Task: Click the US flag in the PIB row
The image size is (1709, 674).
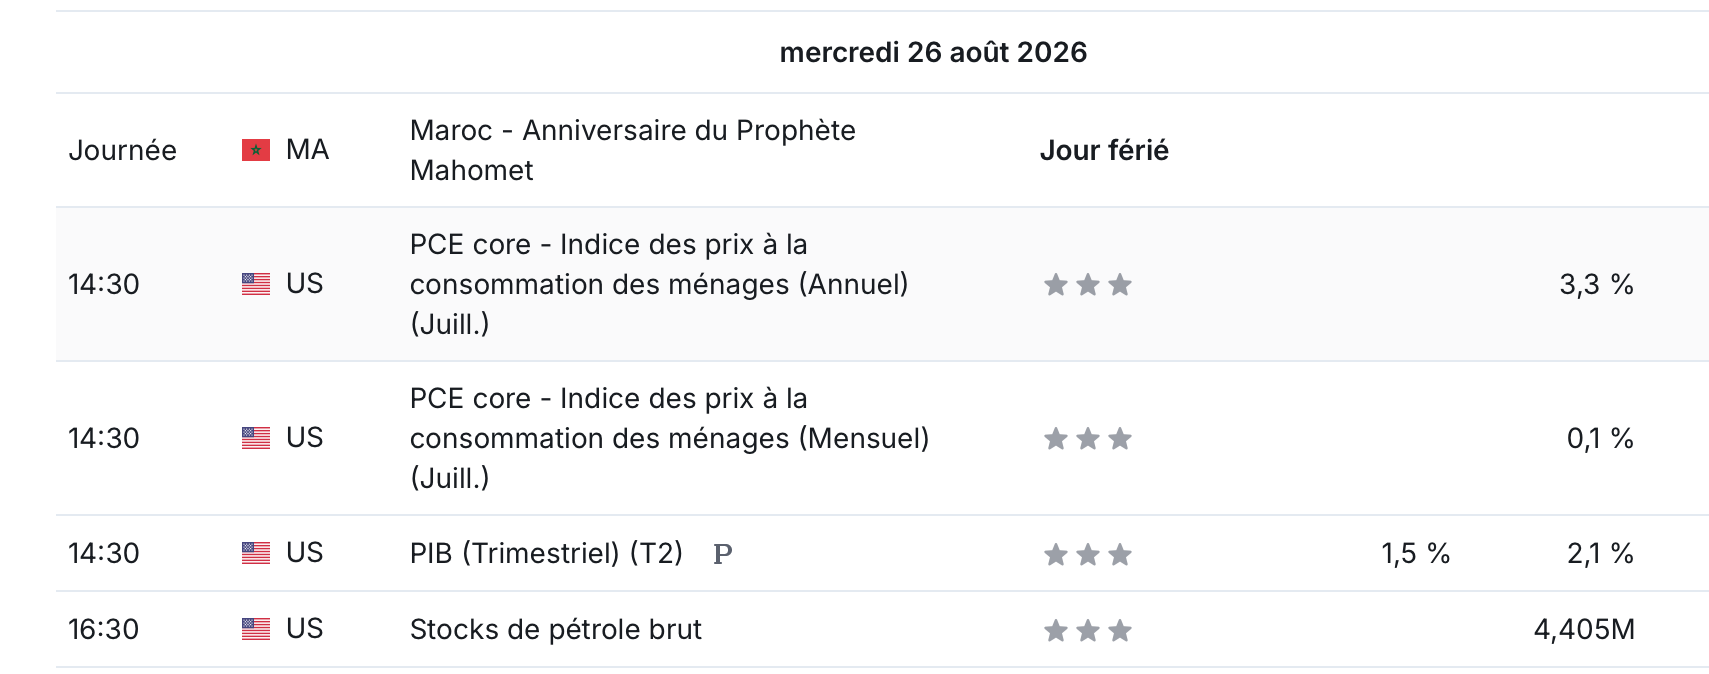Action: [x=256, y=553]
